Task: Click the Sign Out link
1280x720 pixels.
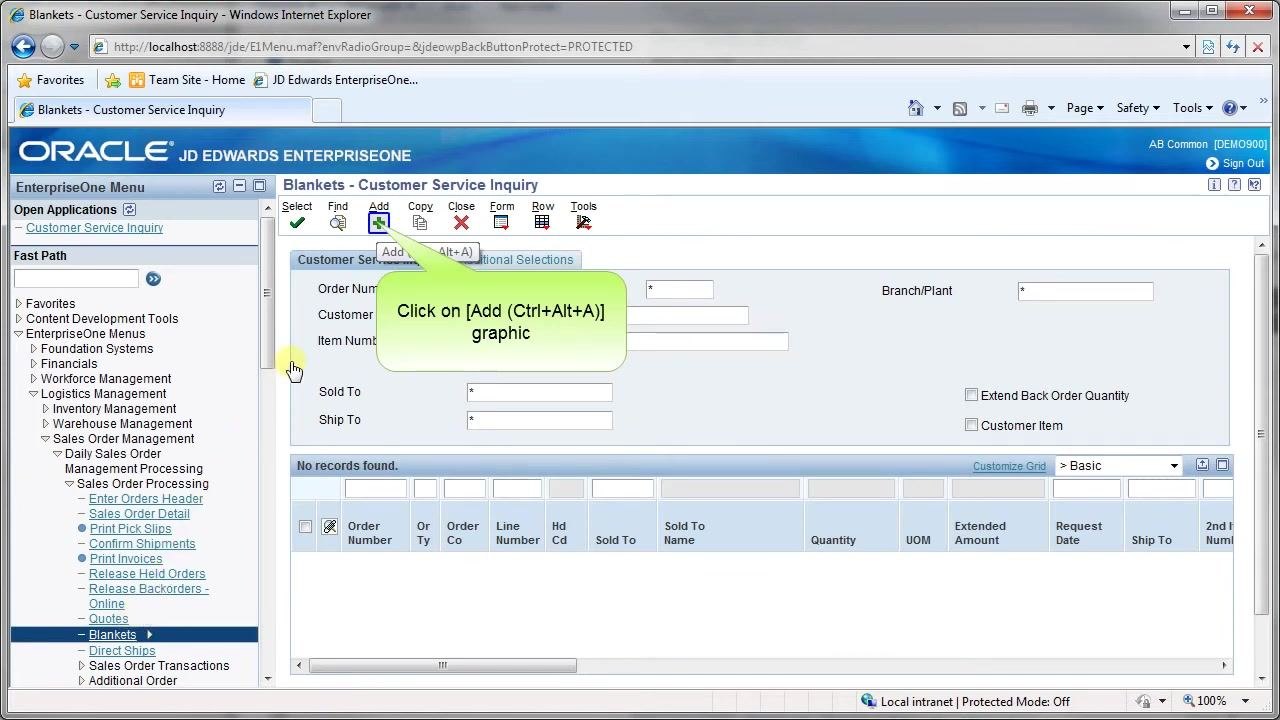Action: coord(1243,163)
